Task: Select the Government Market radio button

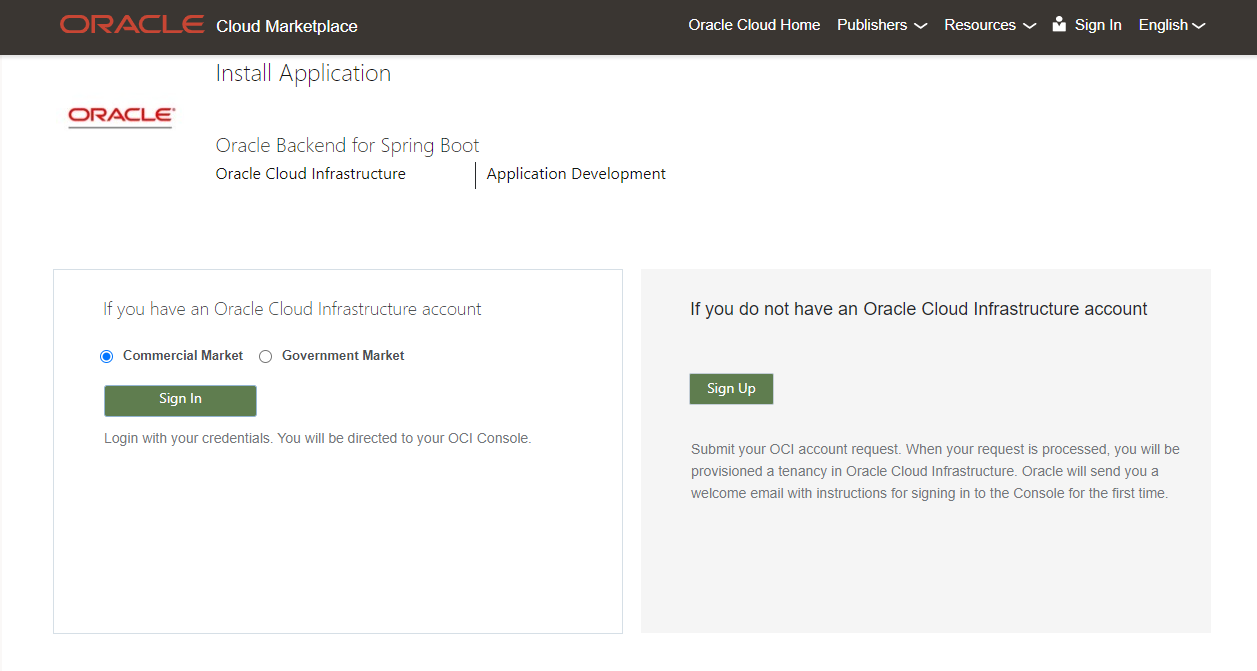Action: (266, 356)
